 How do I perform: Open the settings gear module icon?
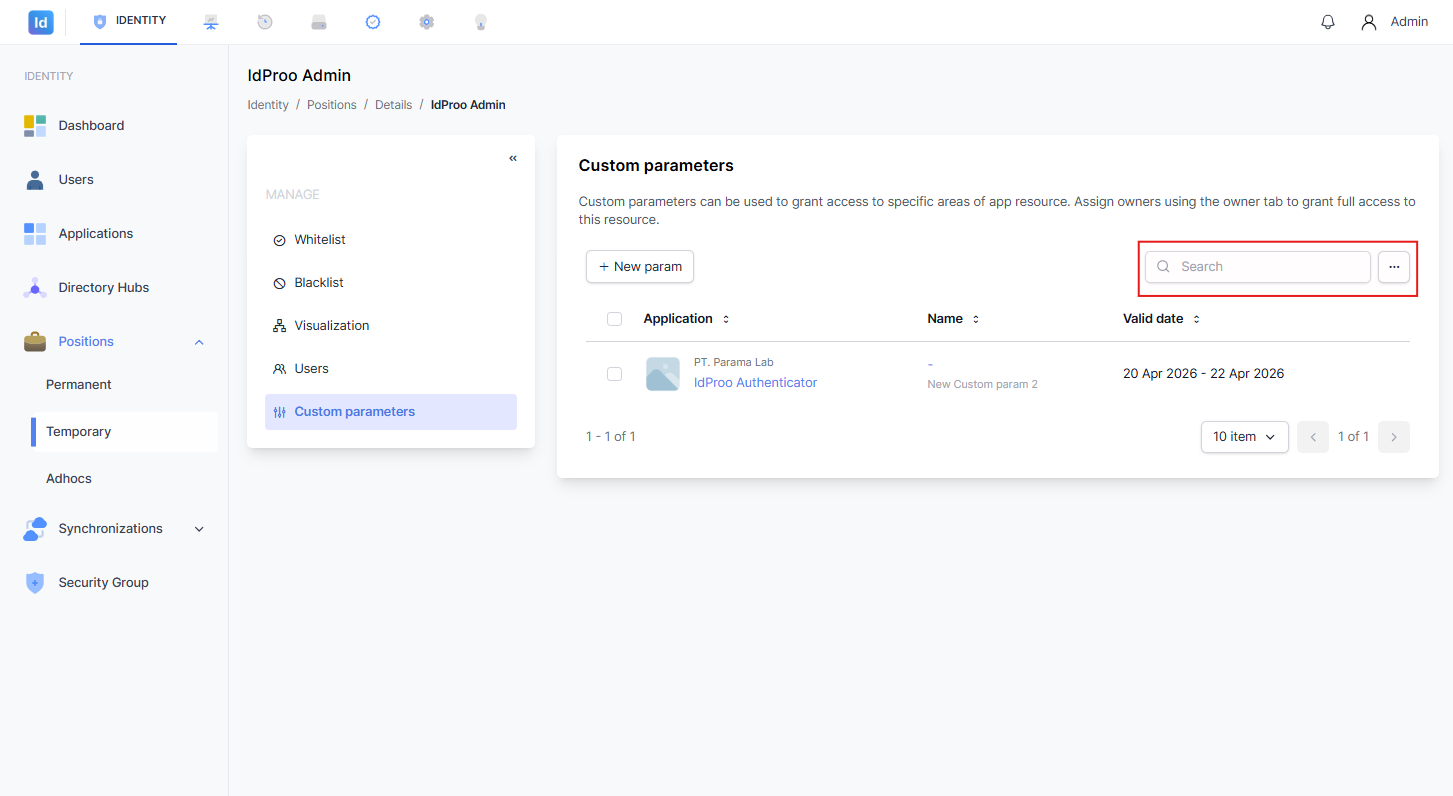[427, 22]
